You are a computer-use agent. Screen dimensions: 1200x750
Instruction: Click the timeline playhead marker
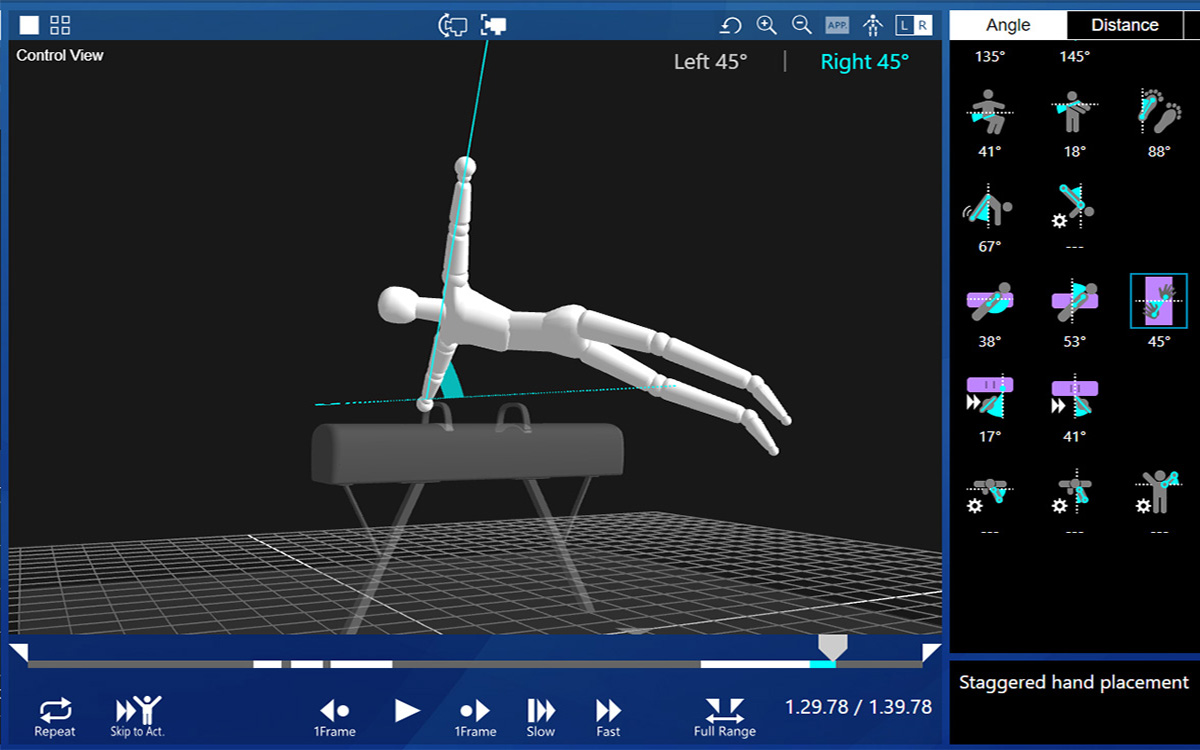pos(832,646)
